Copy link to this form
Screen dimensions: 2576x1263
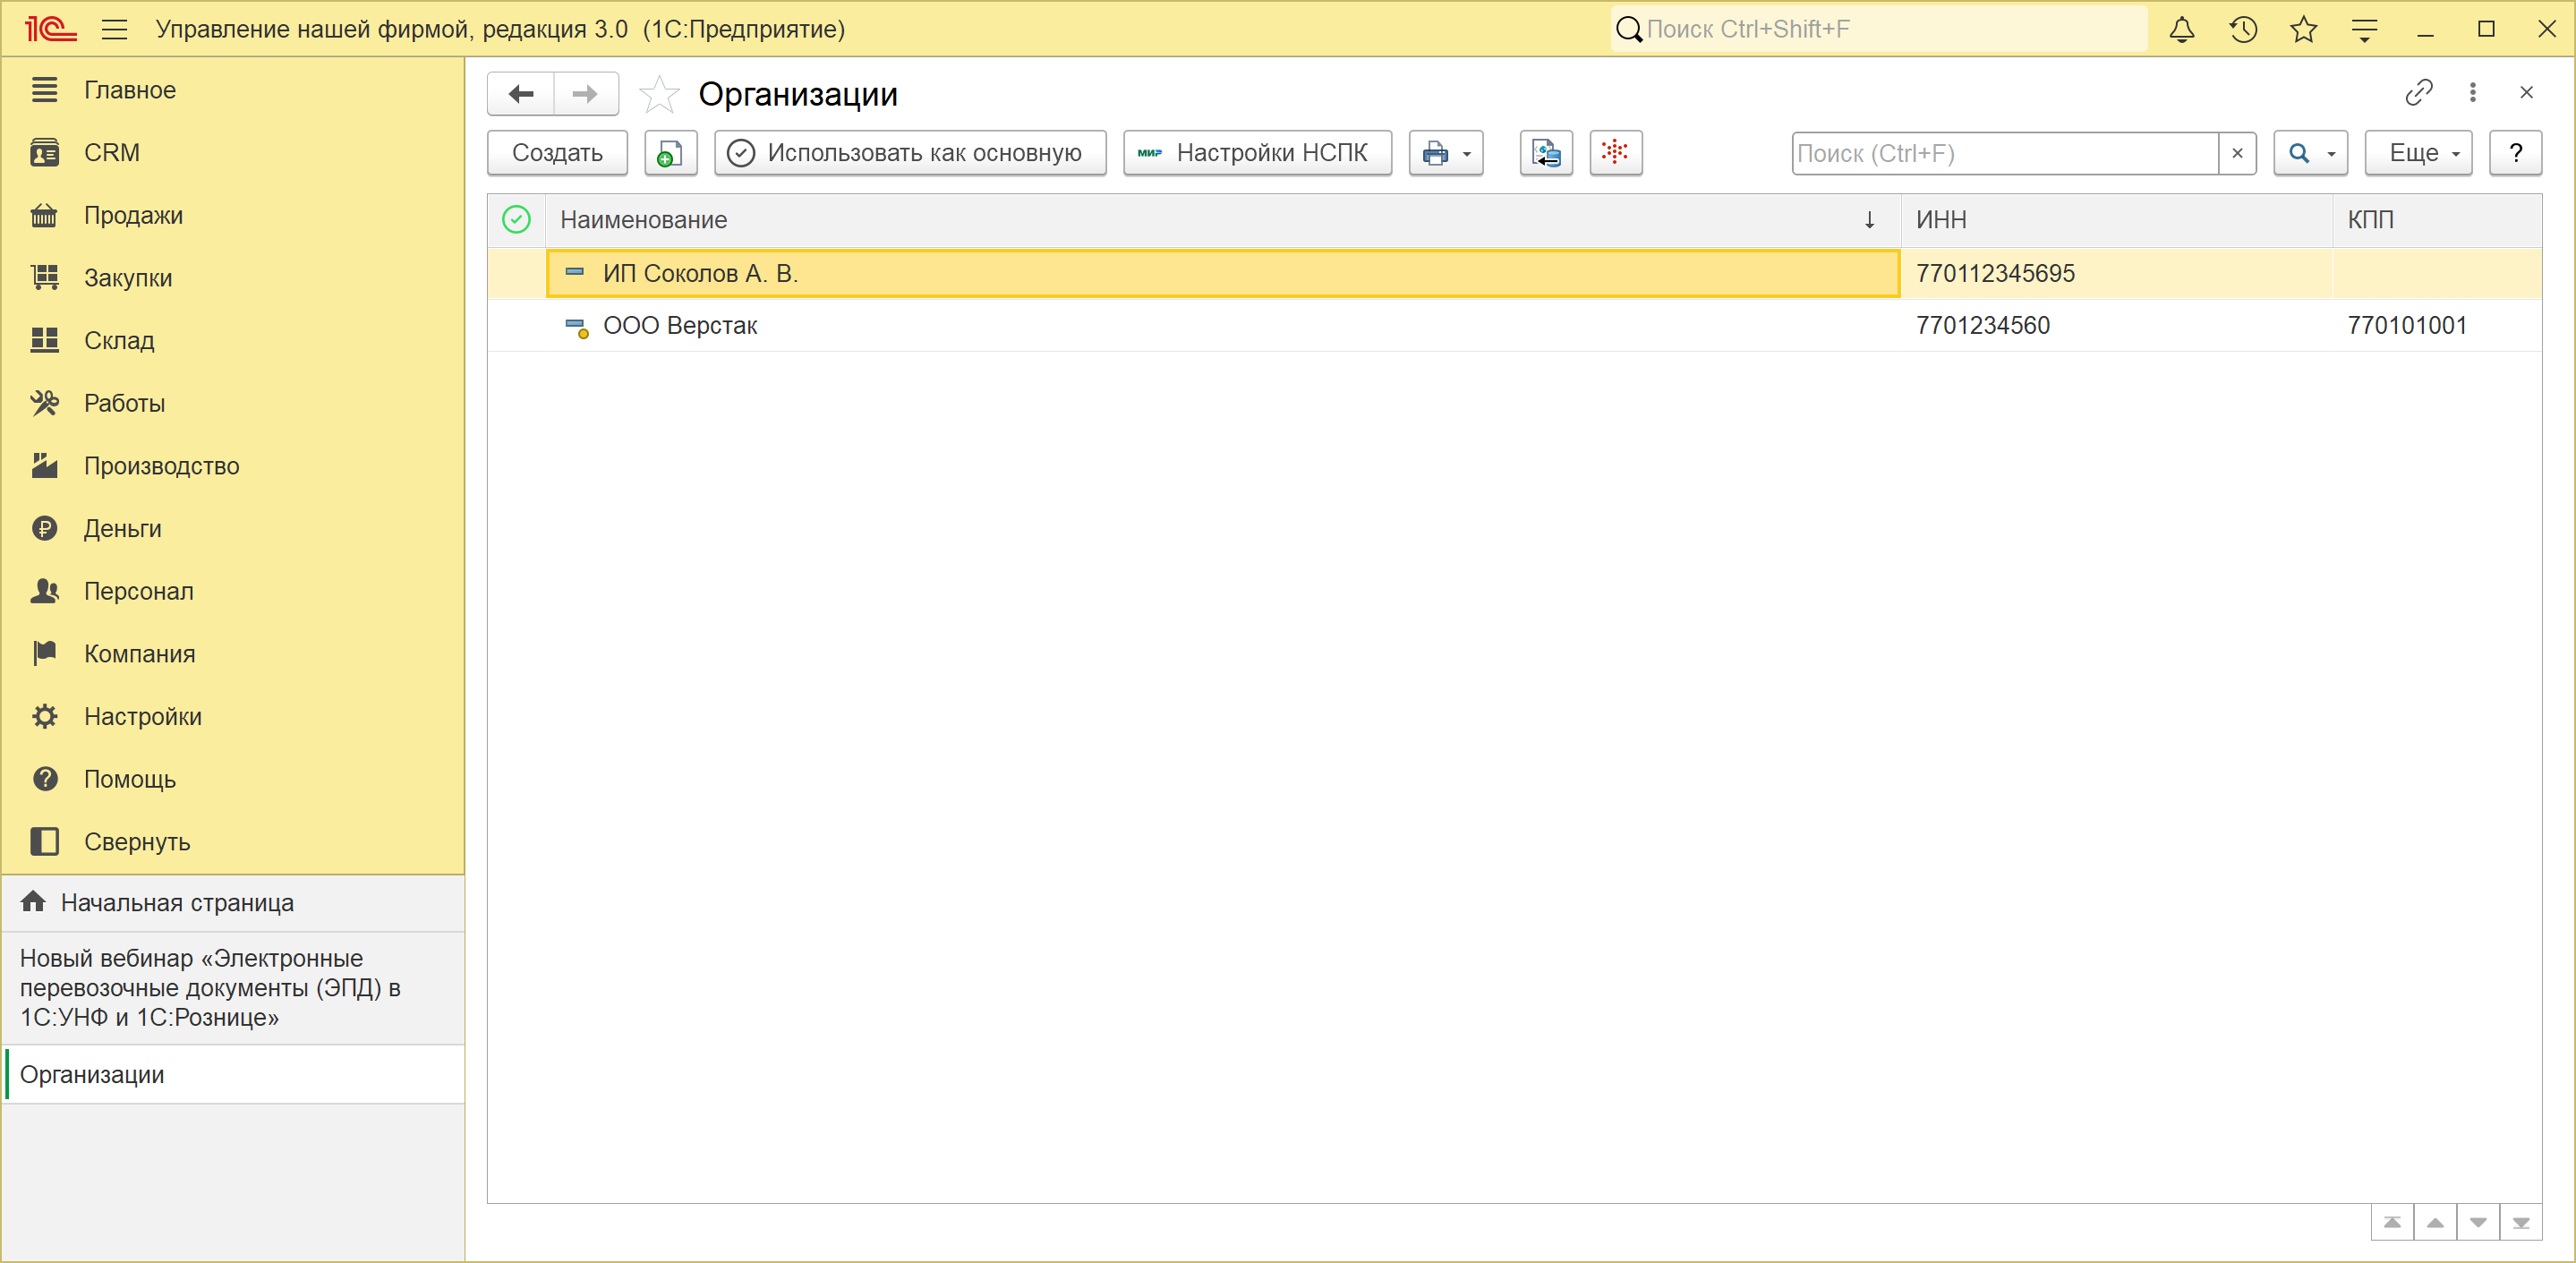coord(2419,93)
